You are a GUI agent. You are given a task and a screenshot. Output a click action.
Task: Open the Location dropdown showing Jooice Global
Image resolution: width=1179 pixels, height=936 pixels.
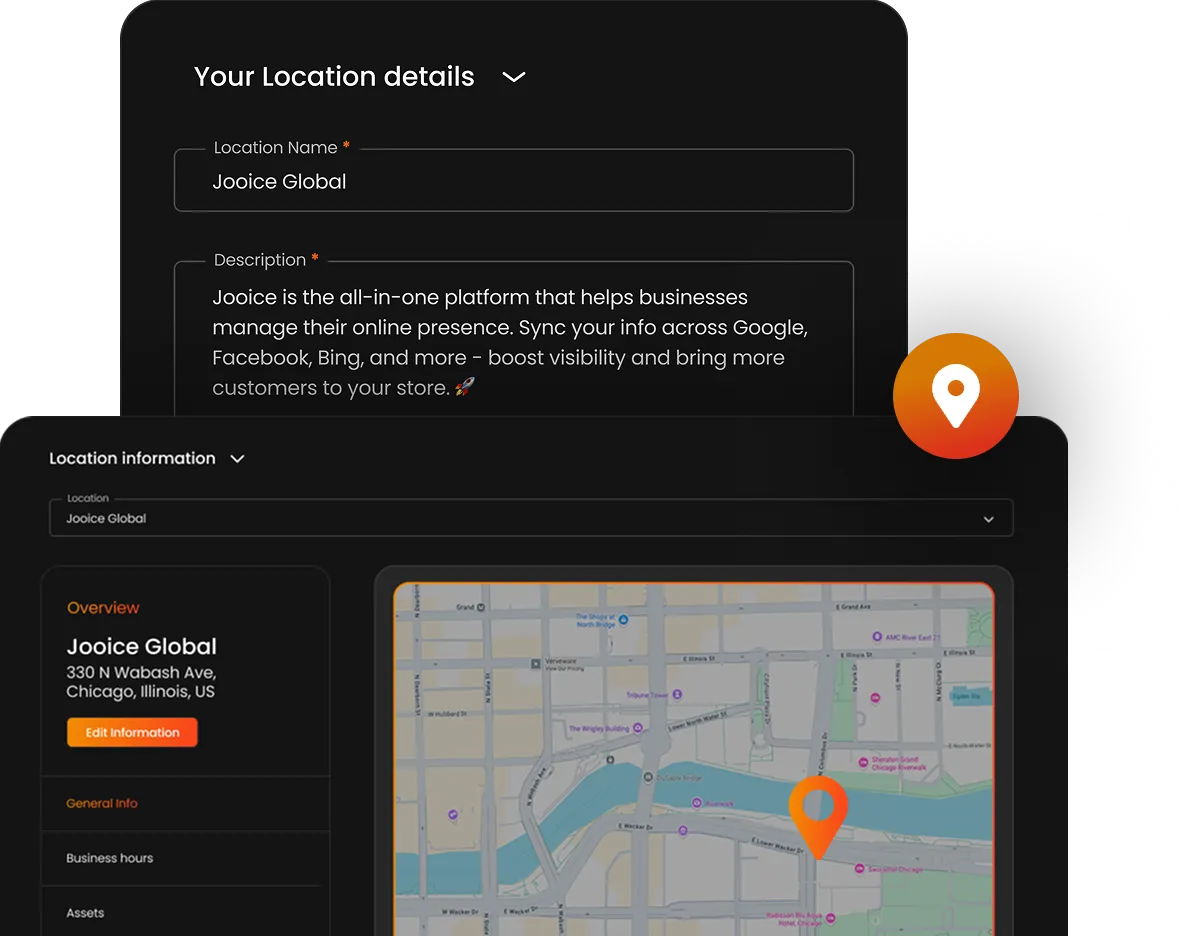tap(531, 518)
